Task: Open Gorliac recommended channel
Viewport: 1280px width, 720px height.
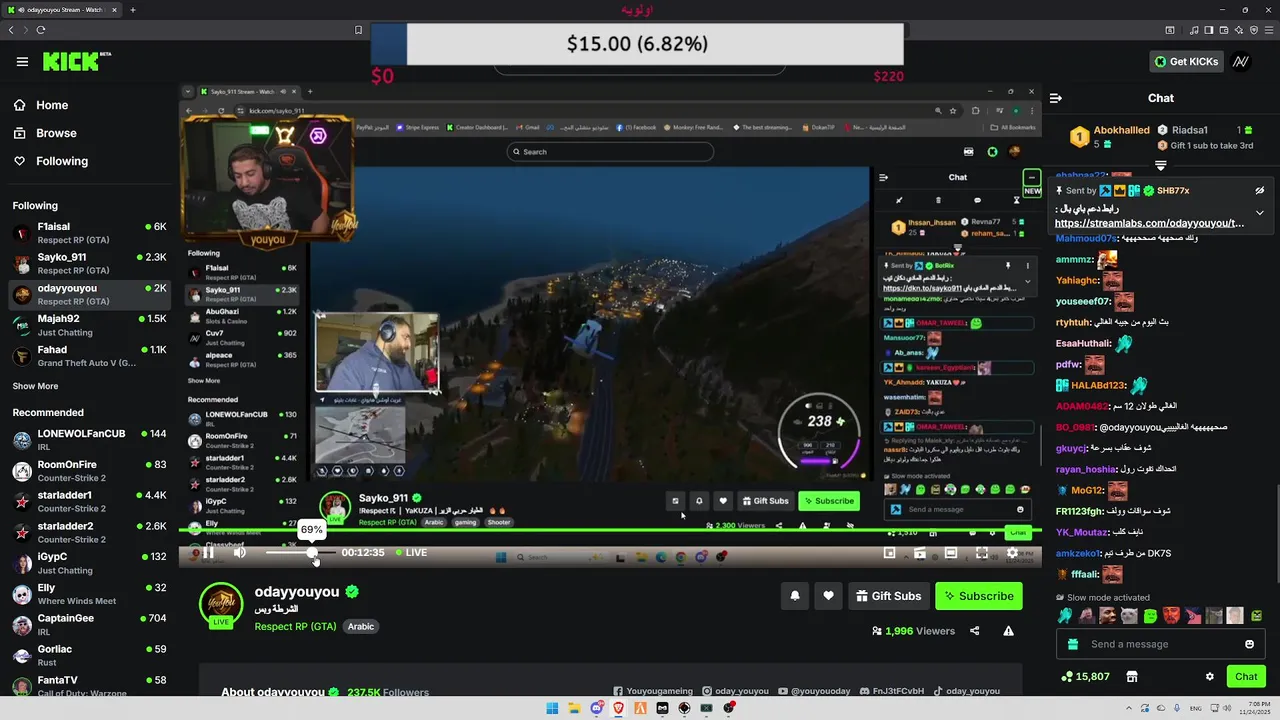Action: 88,655
